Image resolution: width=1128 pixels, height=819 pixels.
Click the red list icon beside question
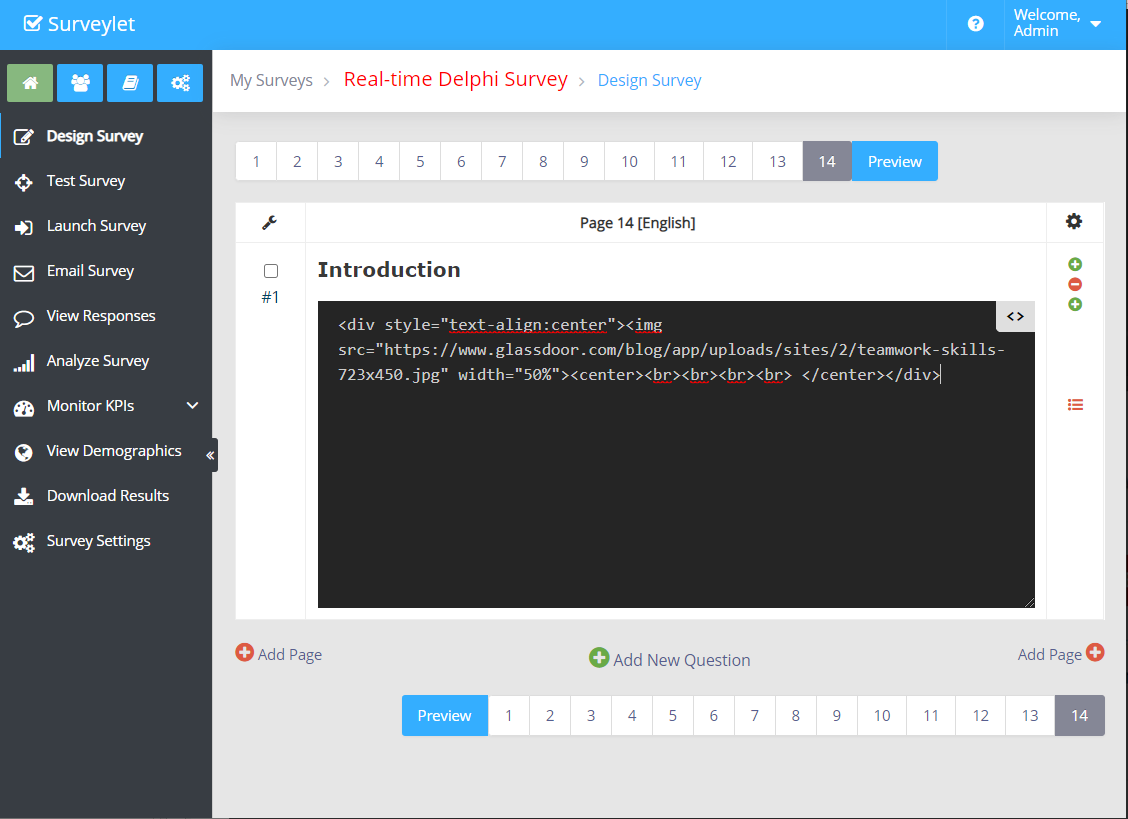(1075, 405)
